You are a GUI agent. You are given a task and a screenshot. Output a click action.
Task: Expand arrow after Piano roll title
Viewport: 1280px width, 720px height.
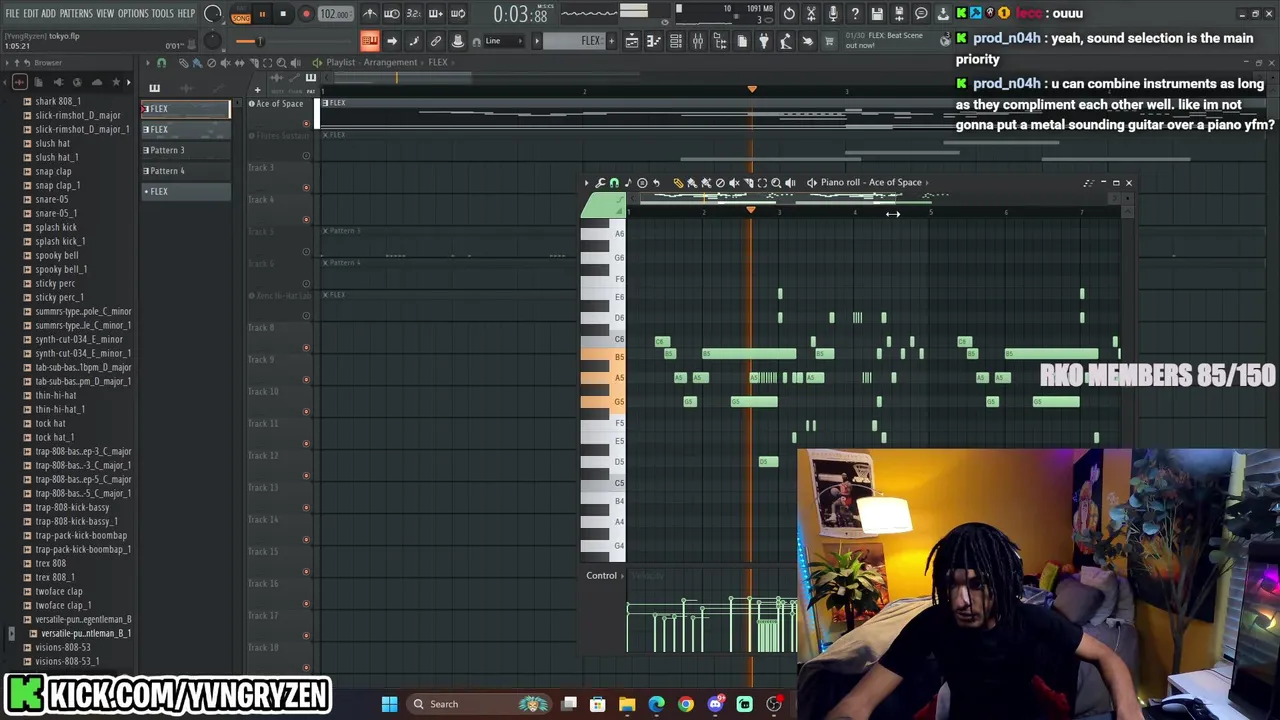click(928, 183)
